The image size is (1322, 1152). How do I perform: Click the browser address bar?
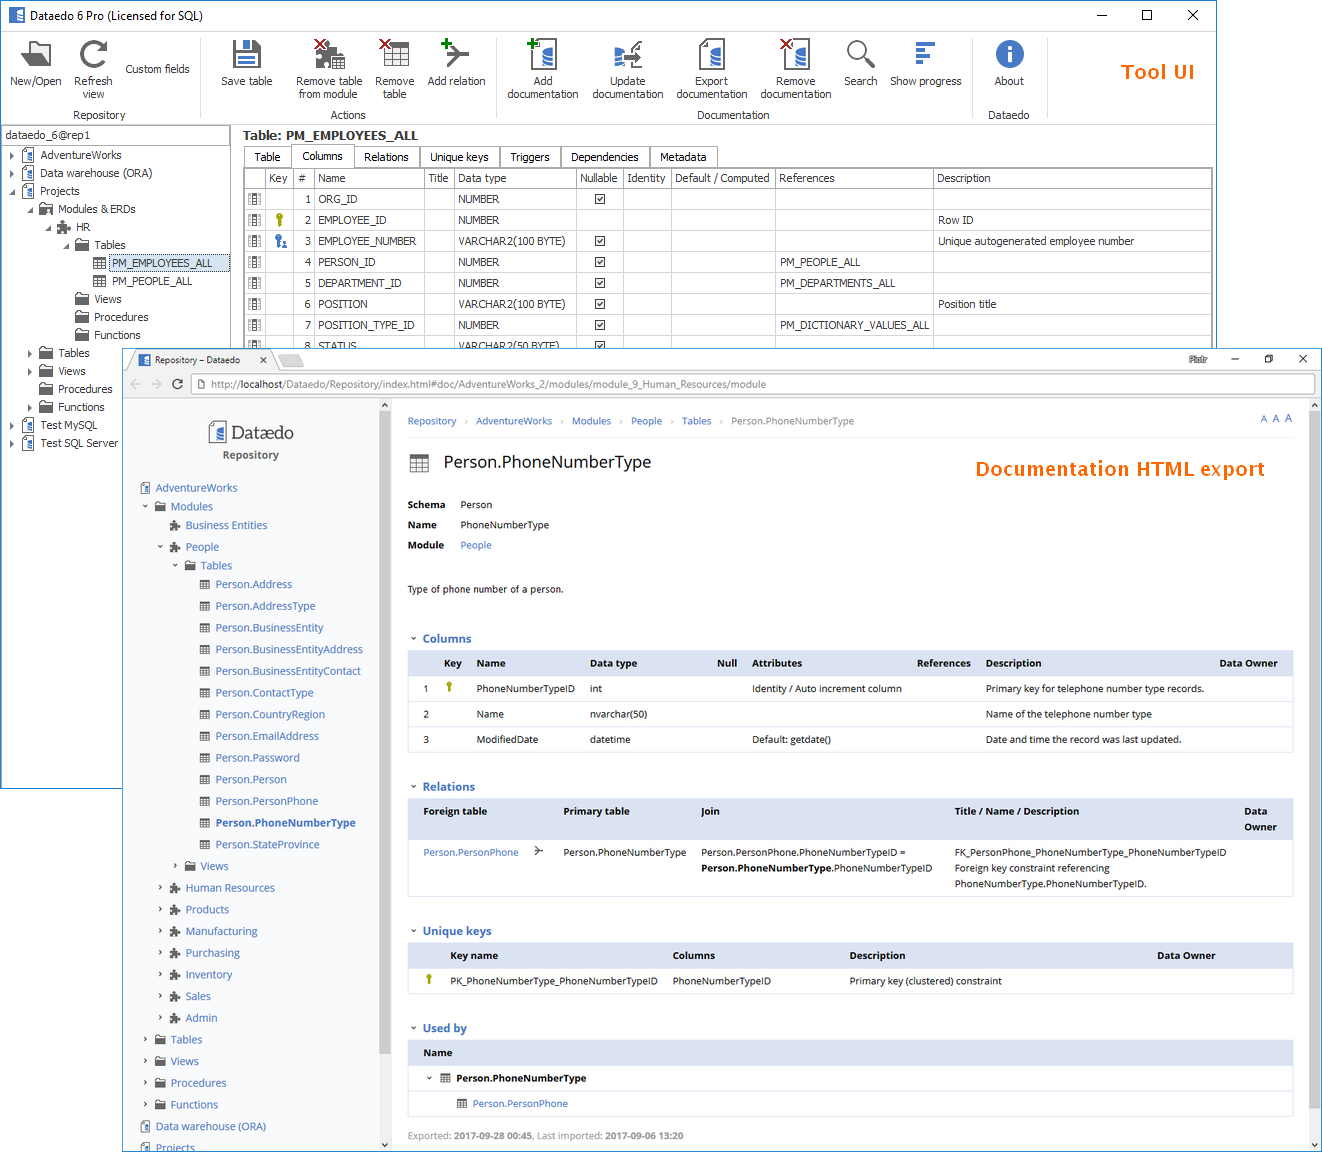pos(752,384)
